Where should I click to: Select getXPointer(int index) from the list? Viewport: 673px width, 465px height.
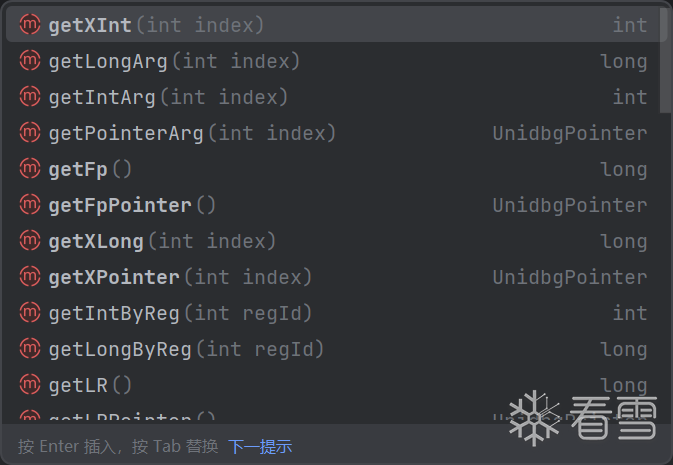point(180,277)
